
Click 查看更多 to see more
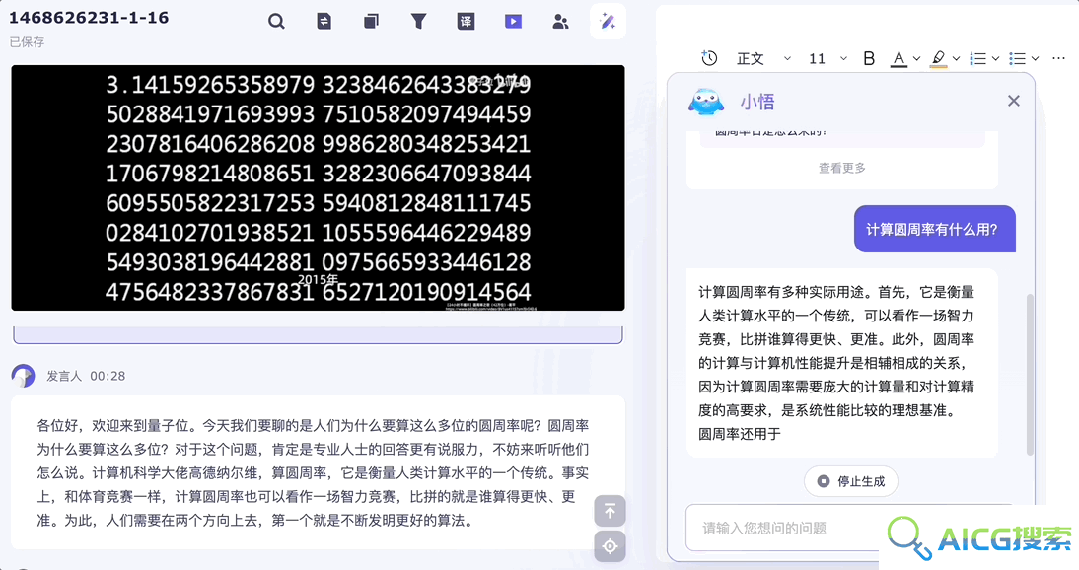click(842, 168)
